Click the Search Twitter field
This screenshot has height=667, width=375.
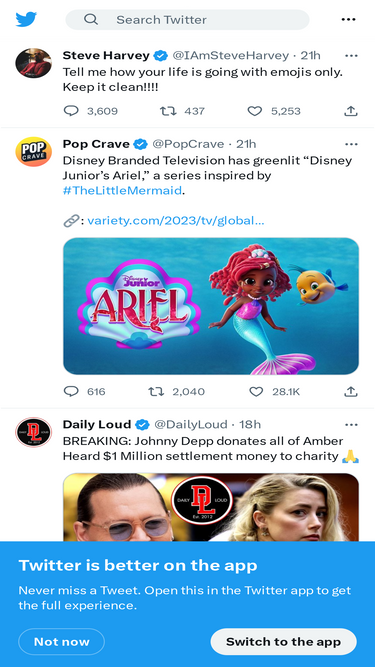tap(187, 20)
